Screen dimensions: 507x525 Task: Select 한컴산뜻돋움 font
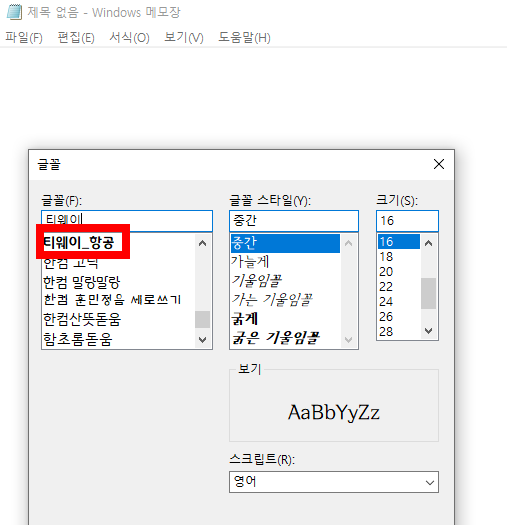(82, 319)
